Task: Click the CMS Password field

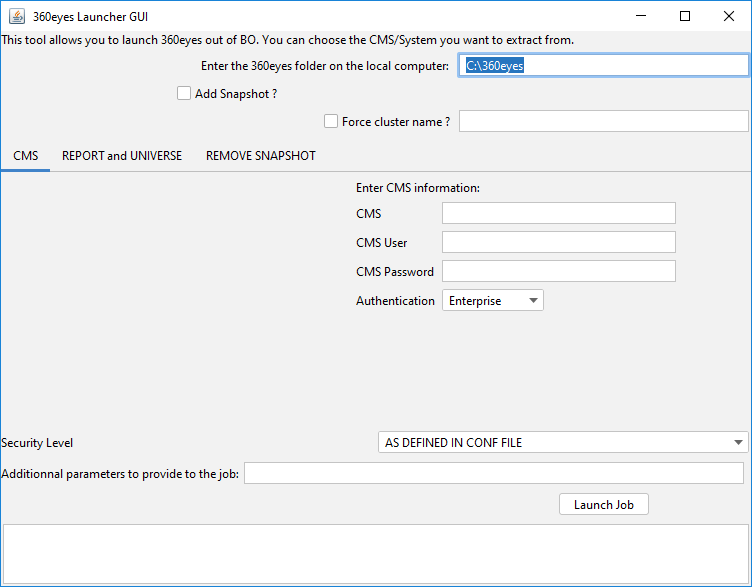Action: point(559,271)
